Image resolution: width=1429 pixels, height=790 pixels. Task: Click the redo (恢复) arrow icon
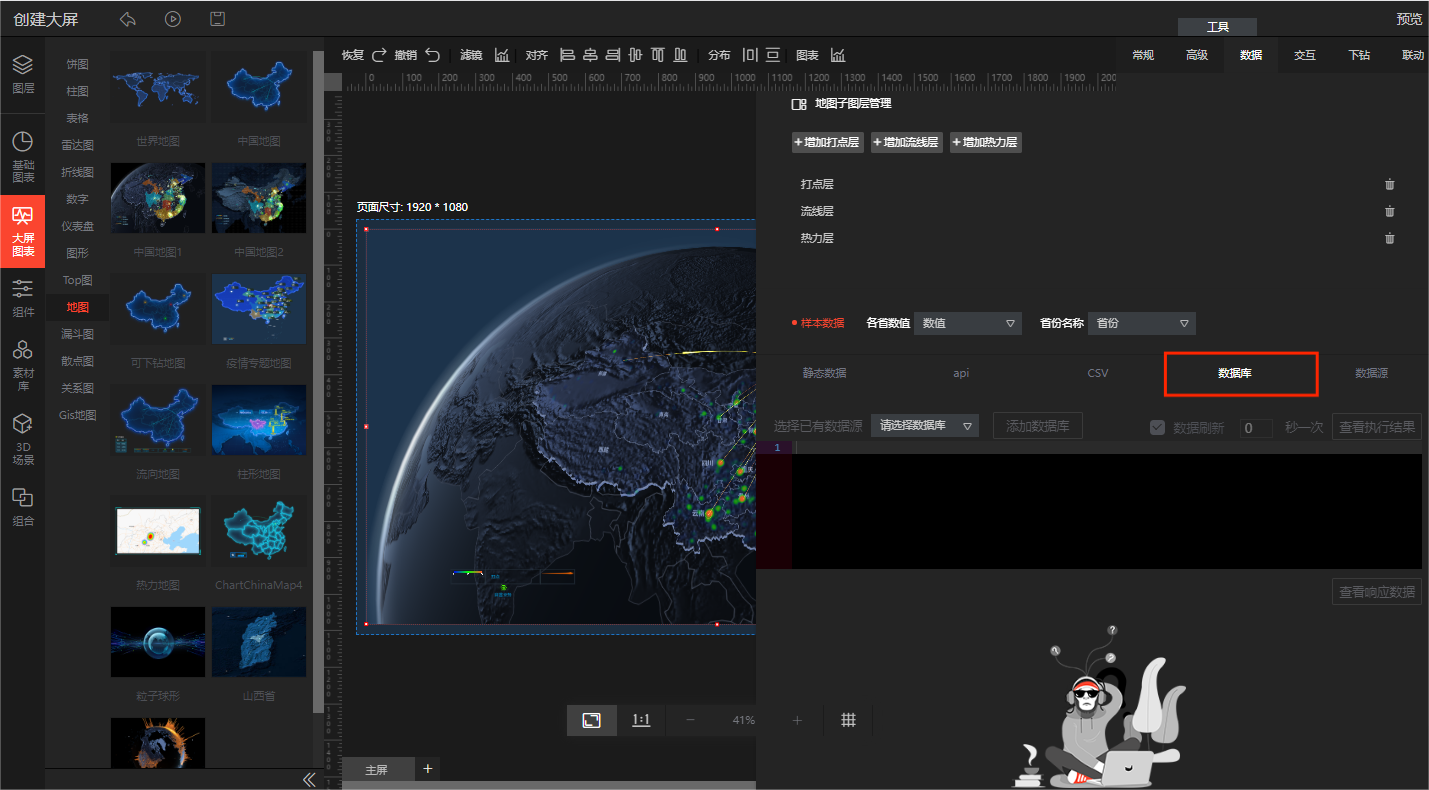click(x=379, y=55)
